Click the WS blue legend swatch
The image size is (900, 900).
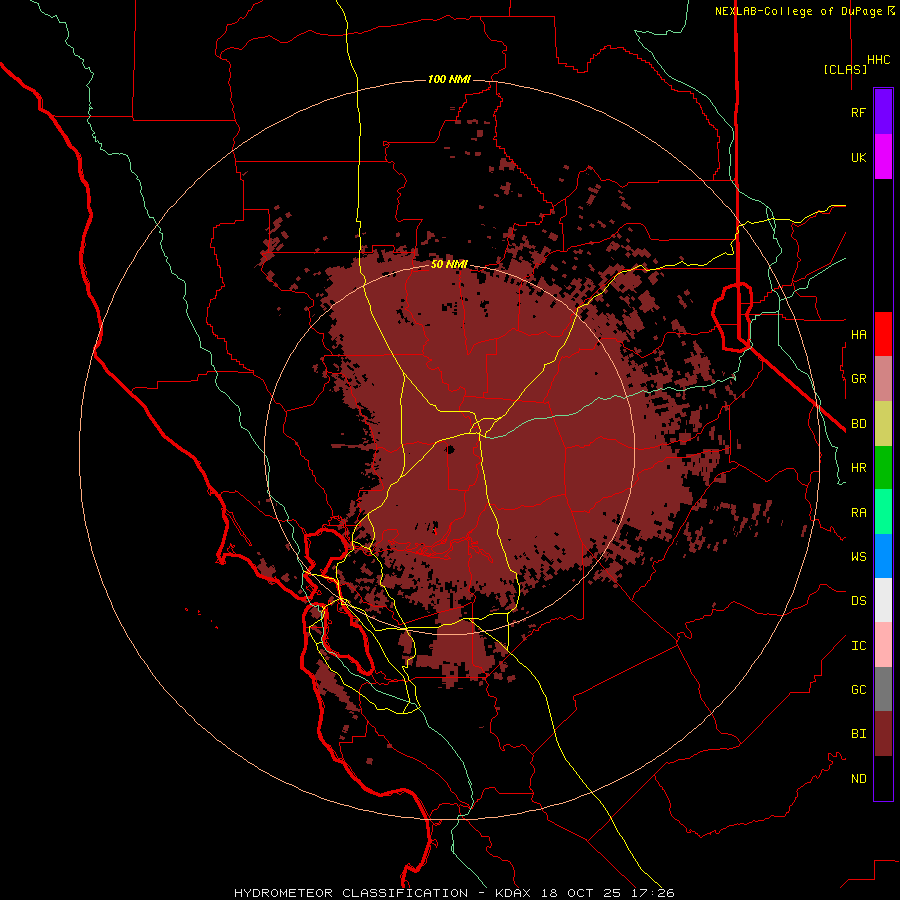click(x=883, y=556)
